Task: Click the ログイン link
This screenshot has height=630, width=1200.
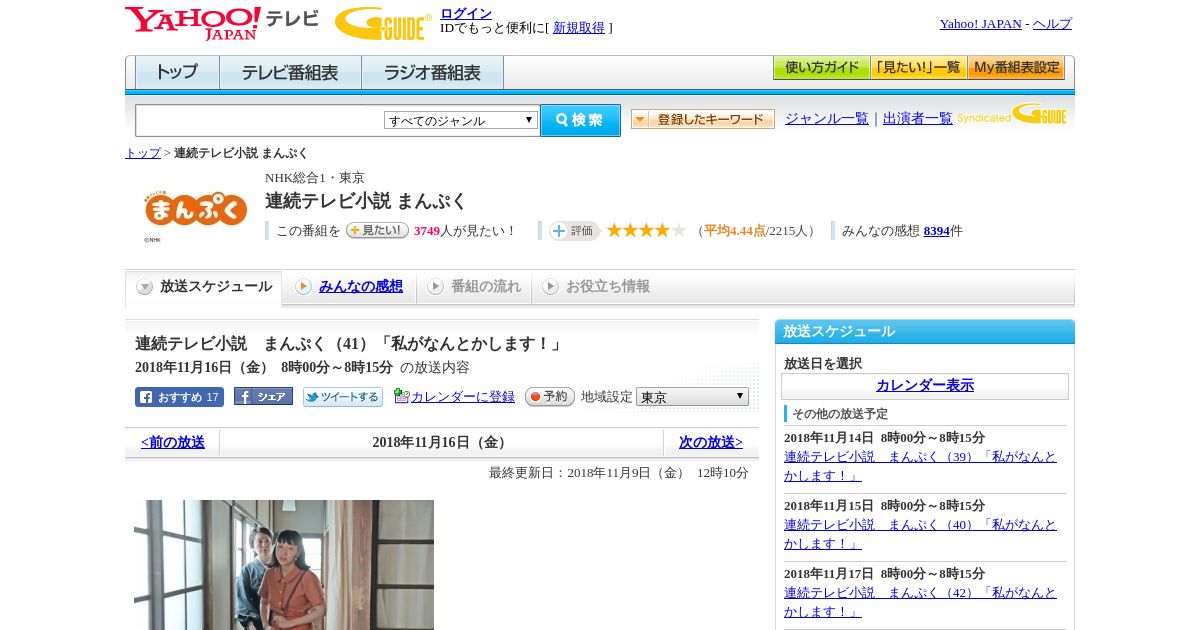Action: pyautogui.click(x=466, y=13)
